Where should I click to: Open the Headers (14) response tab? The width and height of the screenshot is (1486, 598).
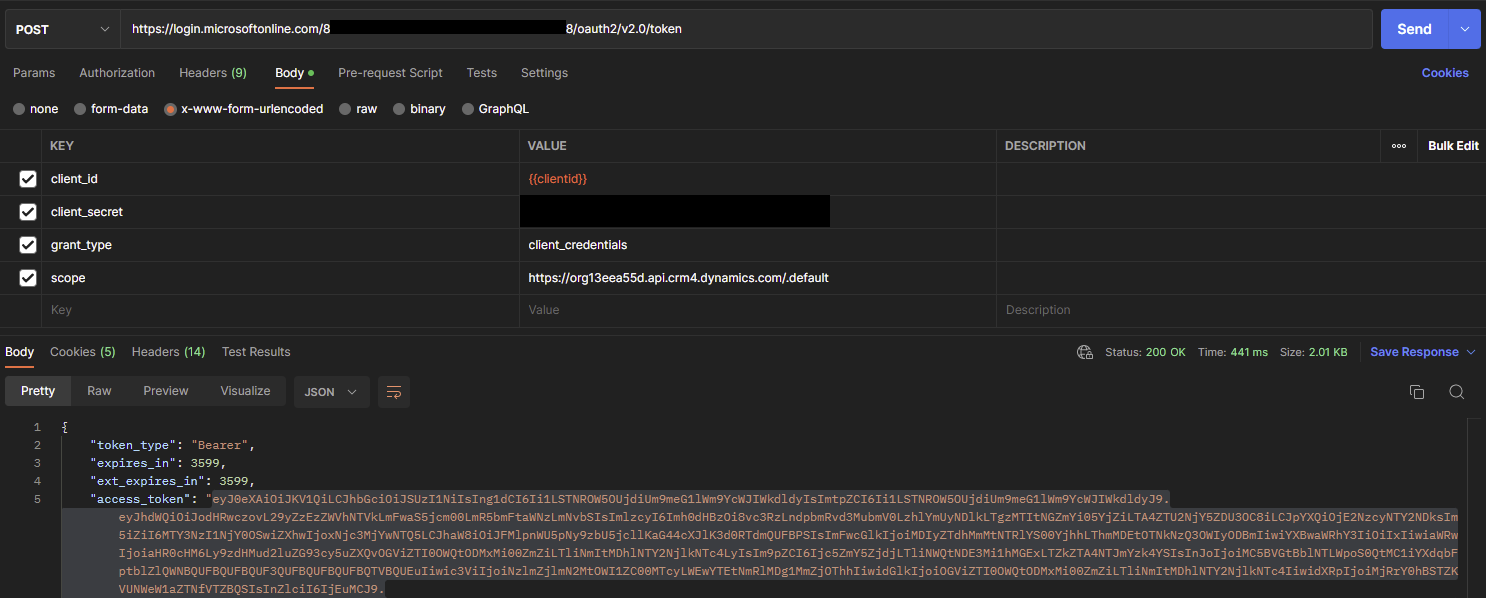168,352
